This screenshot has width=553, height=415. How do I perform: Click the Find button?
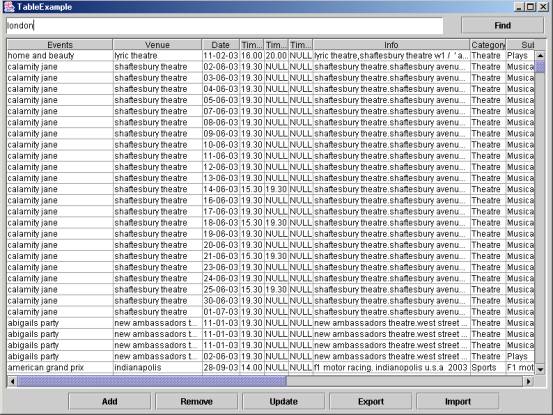(x=503, y=25)
